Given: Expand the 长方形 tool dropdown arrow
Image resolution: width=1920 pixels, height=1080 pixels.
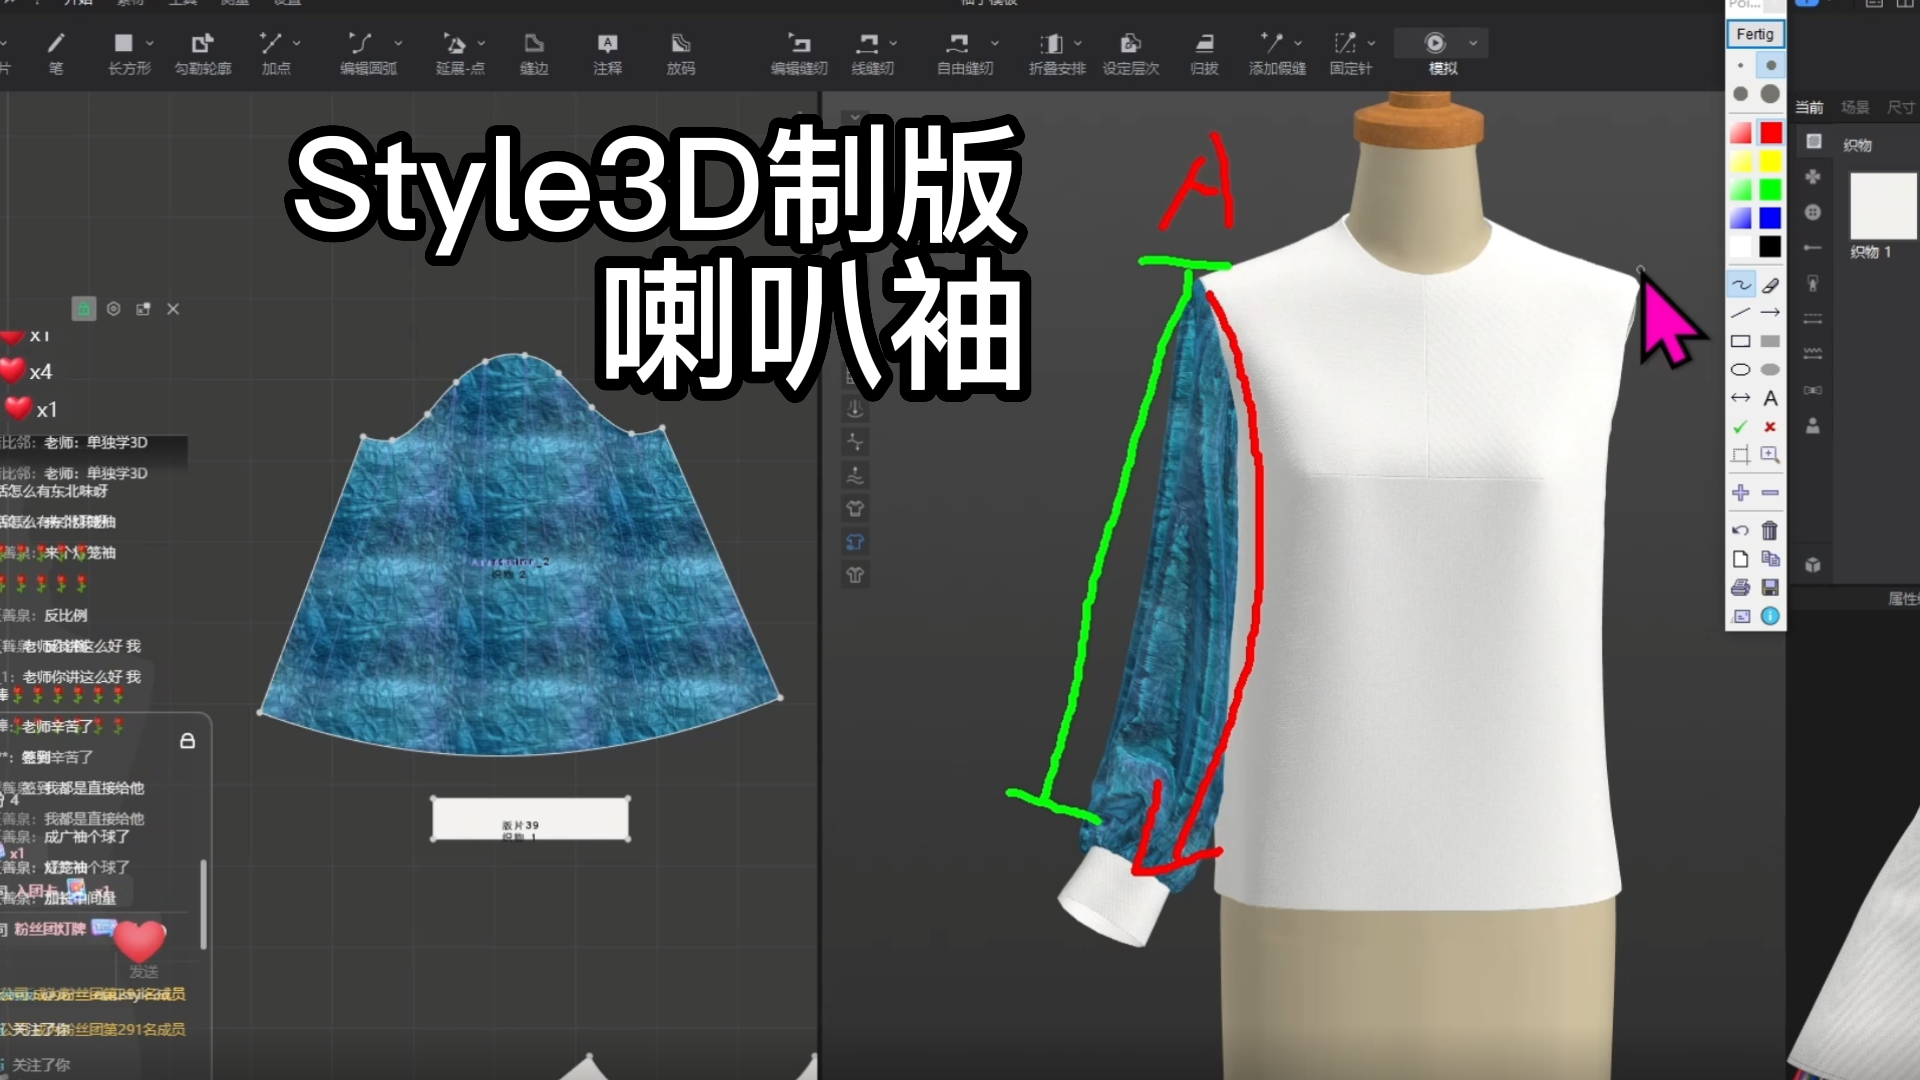Looking at the screenshot, I should pyautogui.click(x=150, y=43).
